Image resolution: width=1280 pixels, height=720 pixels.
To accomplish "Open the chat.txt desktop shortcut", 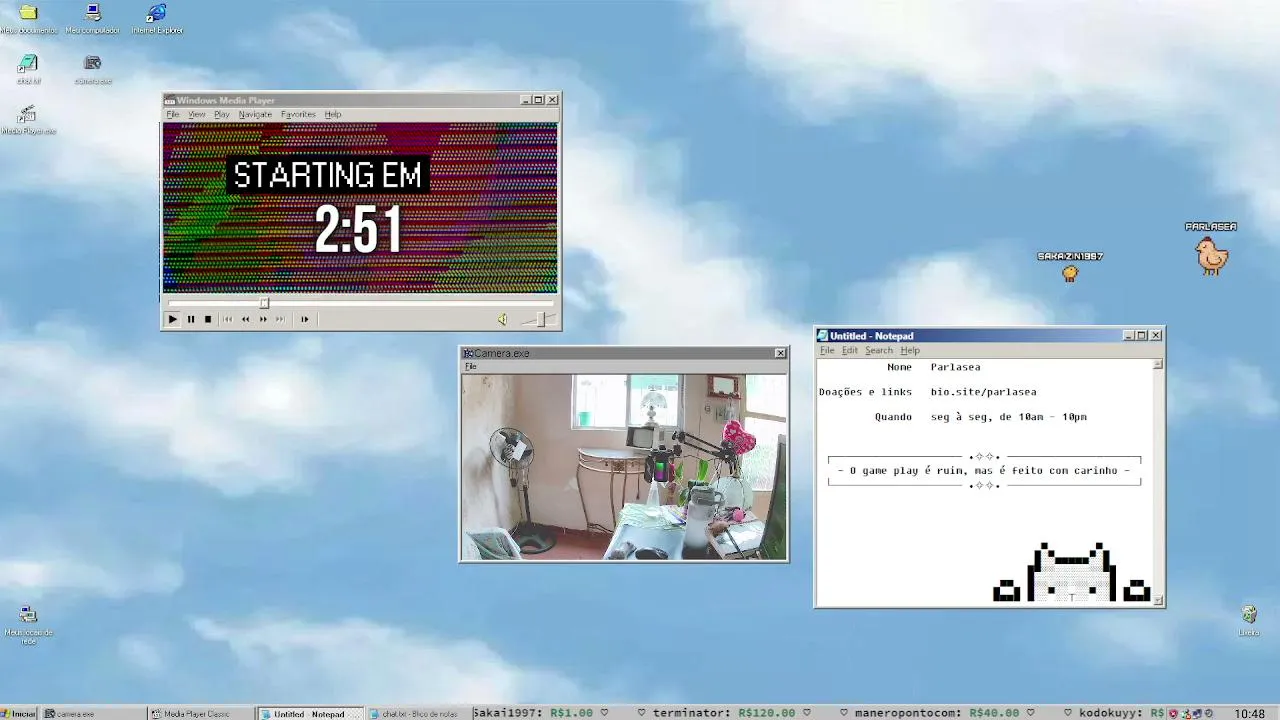I will pos(28,69).
